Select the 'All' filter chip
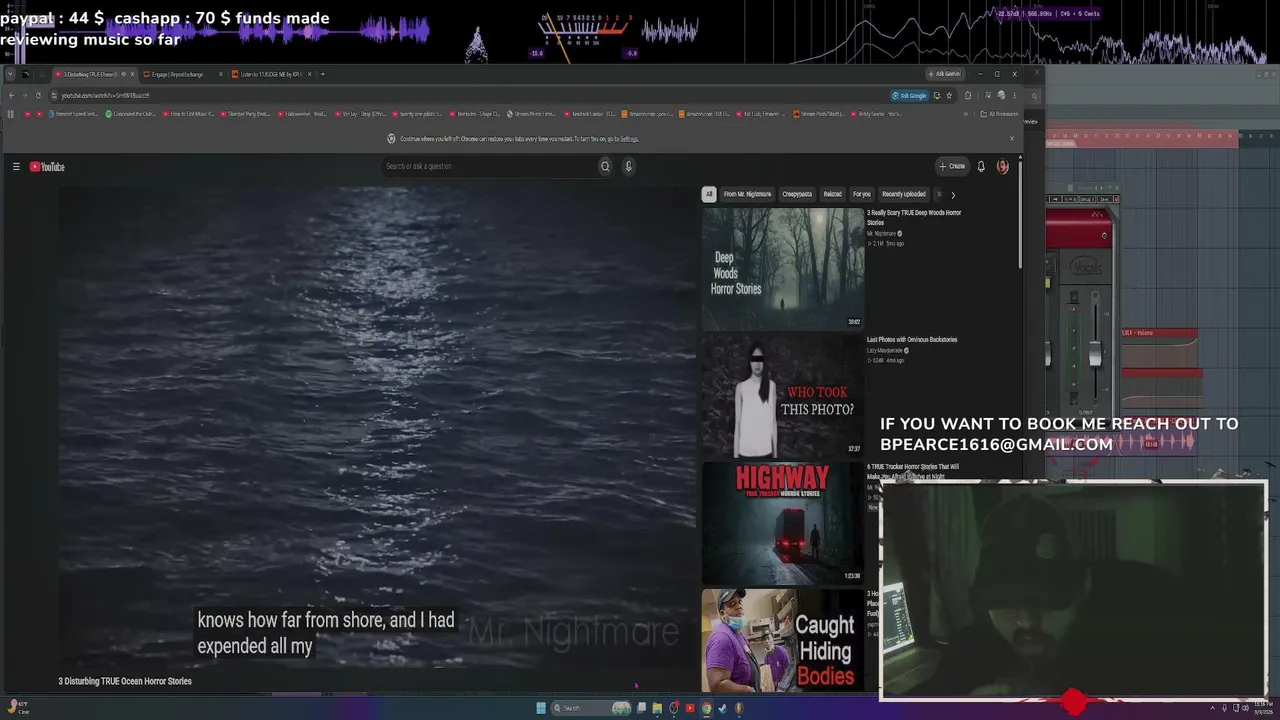Screen dimensions: 1280x720 [709, 195]
